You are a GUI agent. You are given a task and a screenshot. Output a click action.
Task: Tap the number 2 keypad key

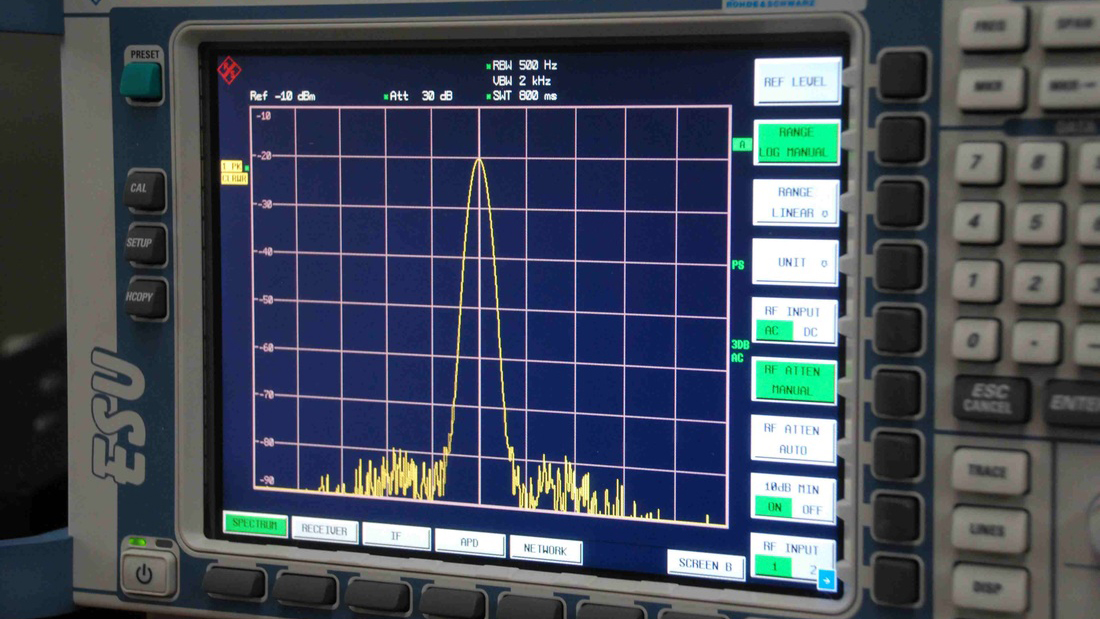click(x=1036, y=284)
